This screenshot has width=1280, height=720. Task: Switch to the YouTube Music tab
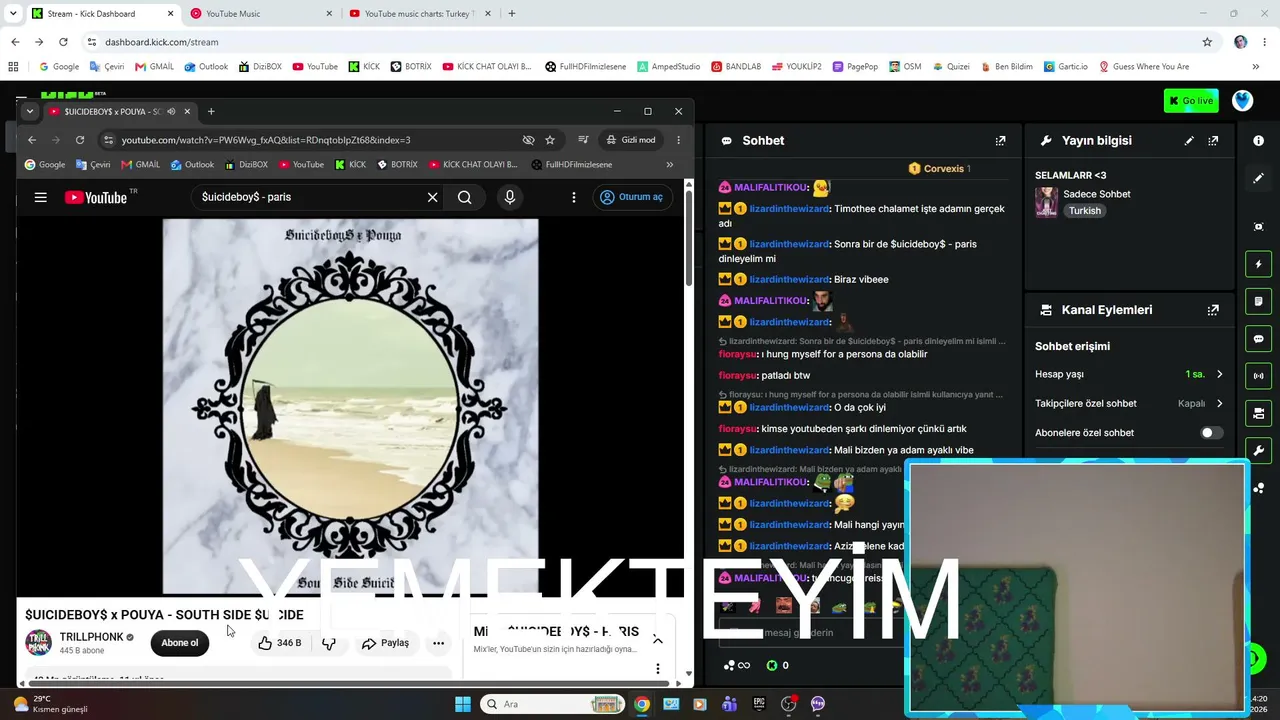(x=259, y=14)
